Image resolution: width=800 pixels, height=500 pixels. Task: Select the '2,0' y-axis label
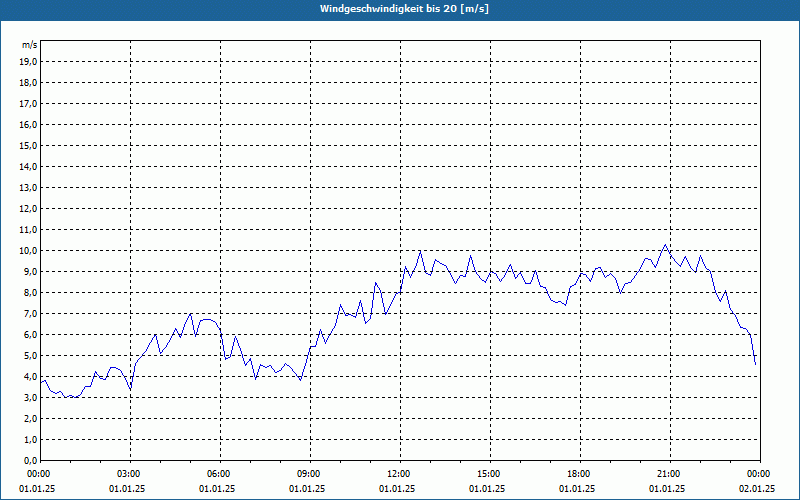(x=30, y=418)
